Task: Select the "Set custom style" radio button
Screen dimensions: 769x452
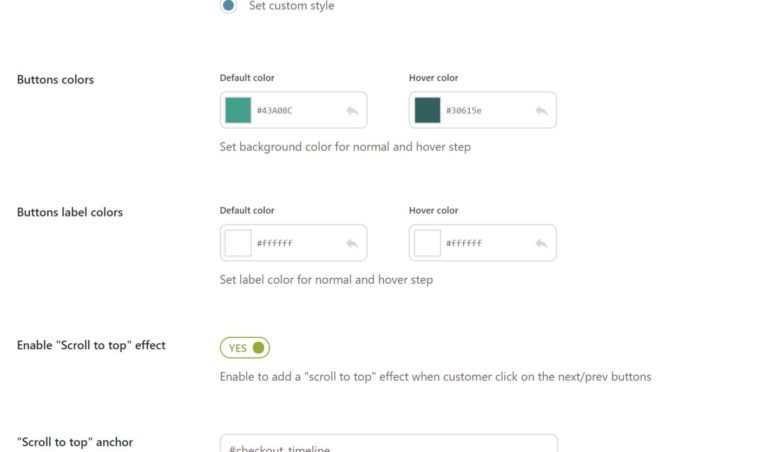Action: tap(228, 6)
